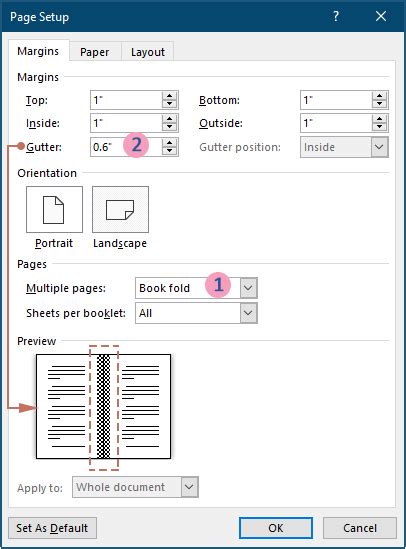Screen dimensions: 406x549
Task: Open the Multiple pages dropdown
Action: (x=248, y=288)
